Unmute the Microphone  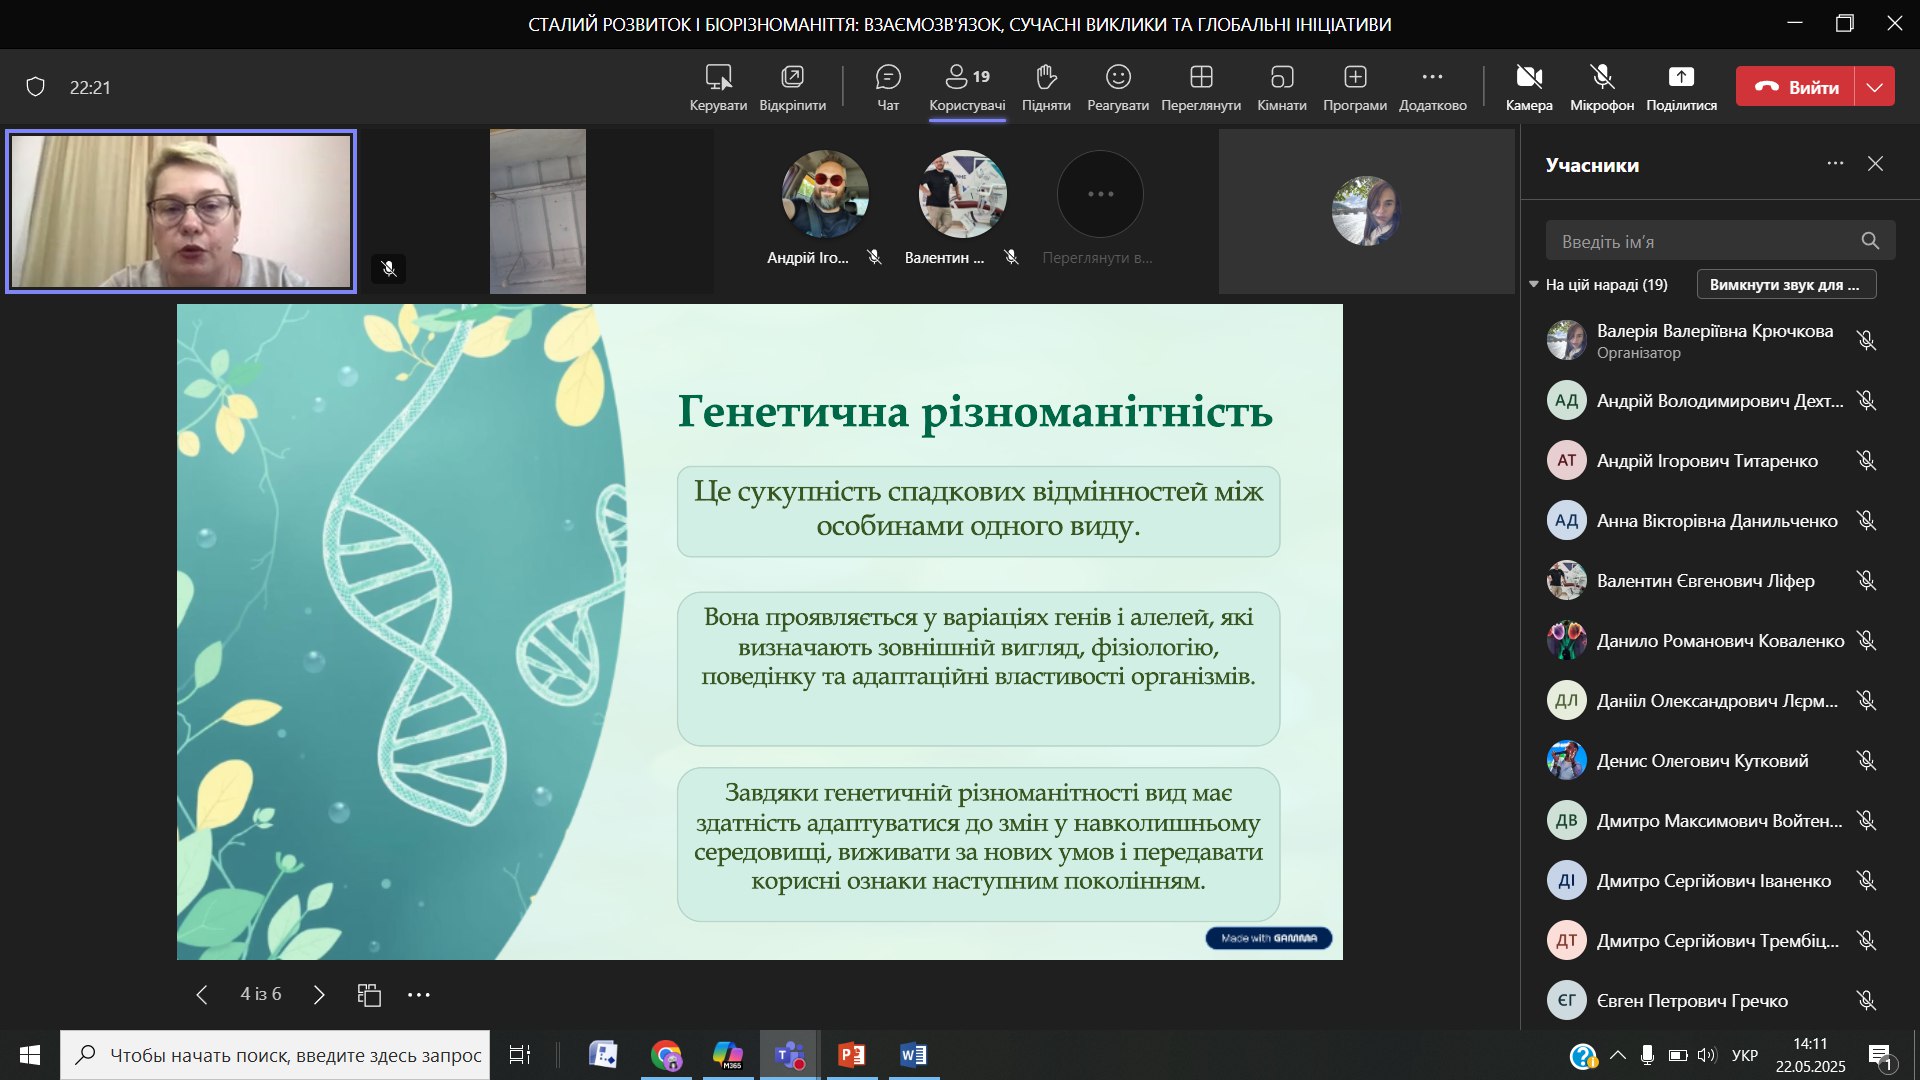pos(1601,87)
